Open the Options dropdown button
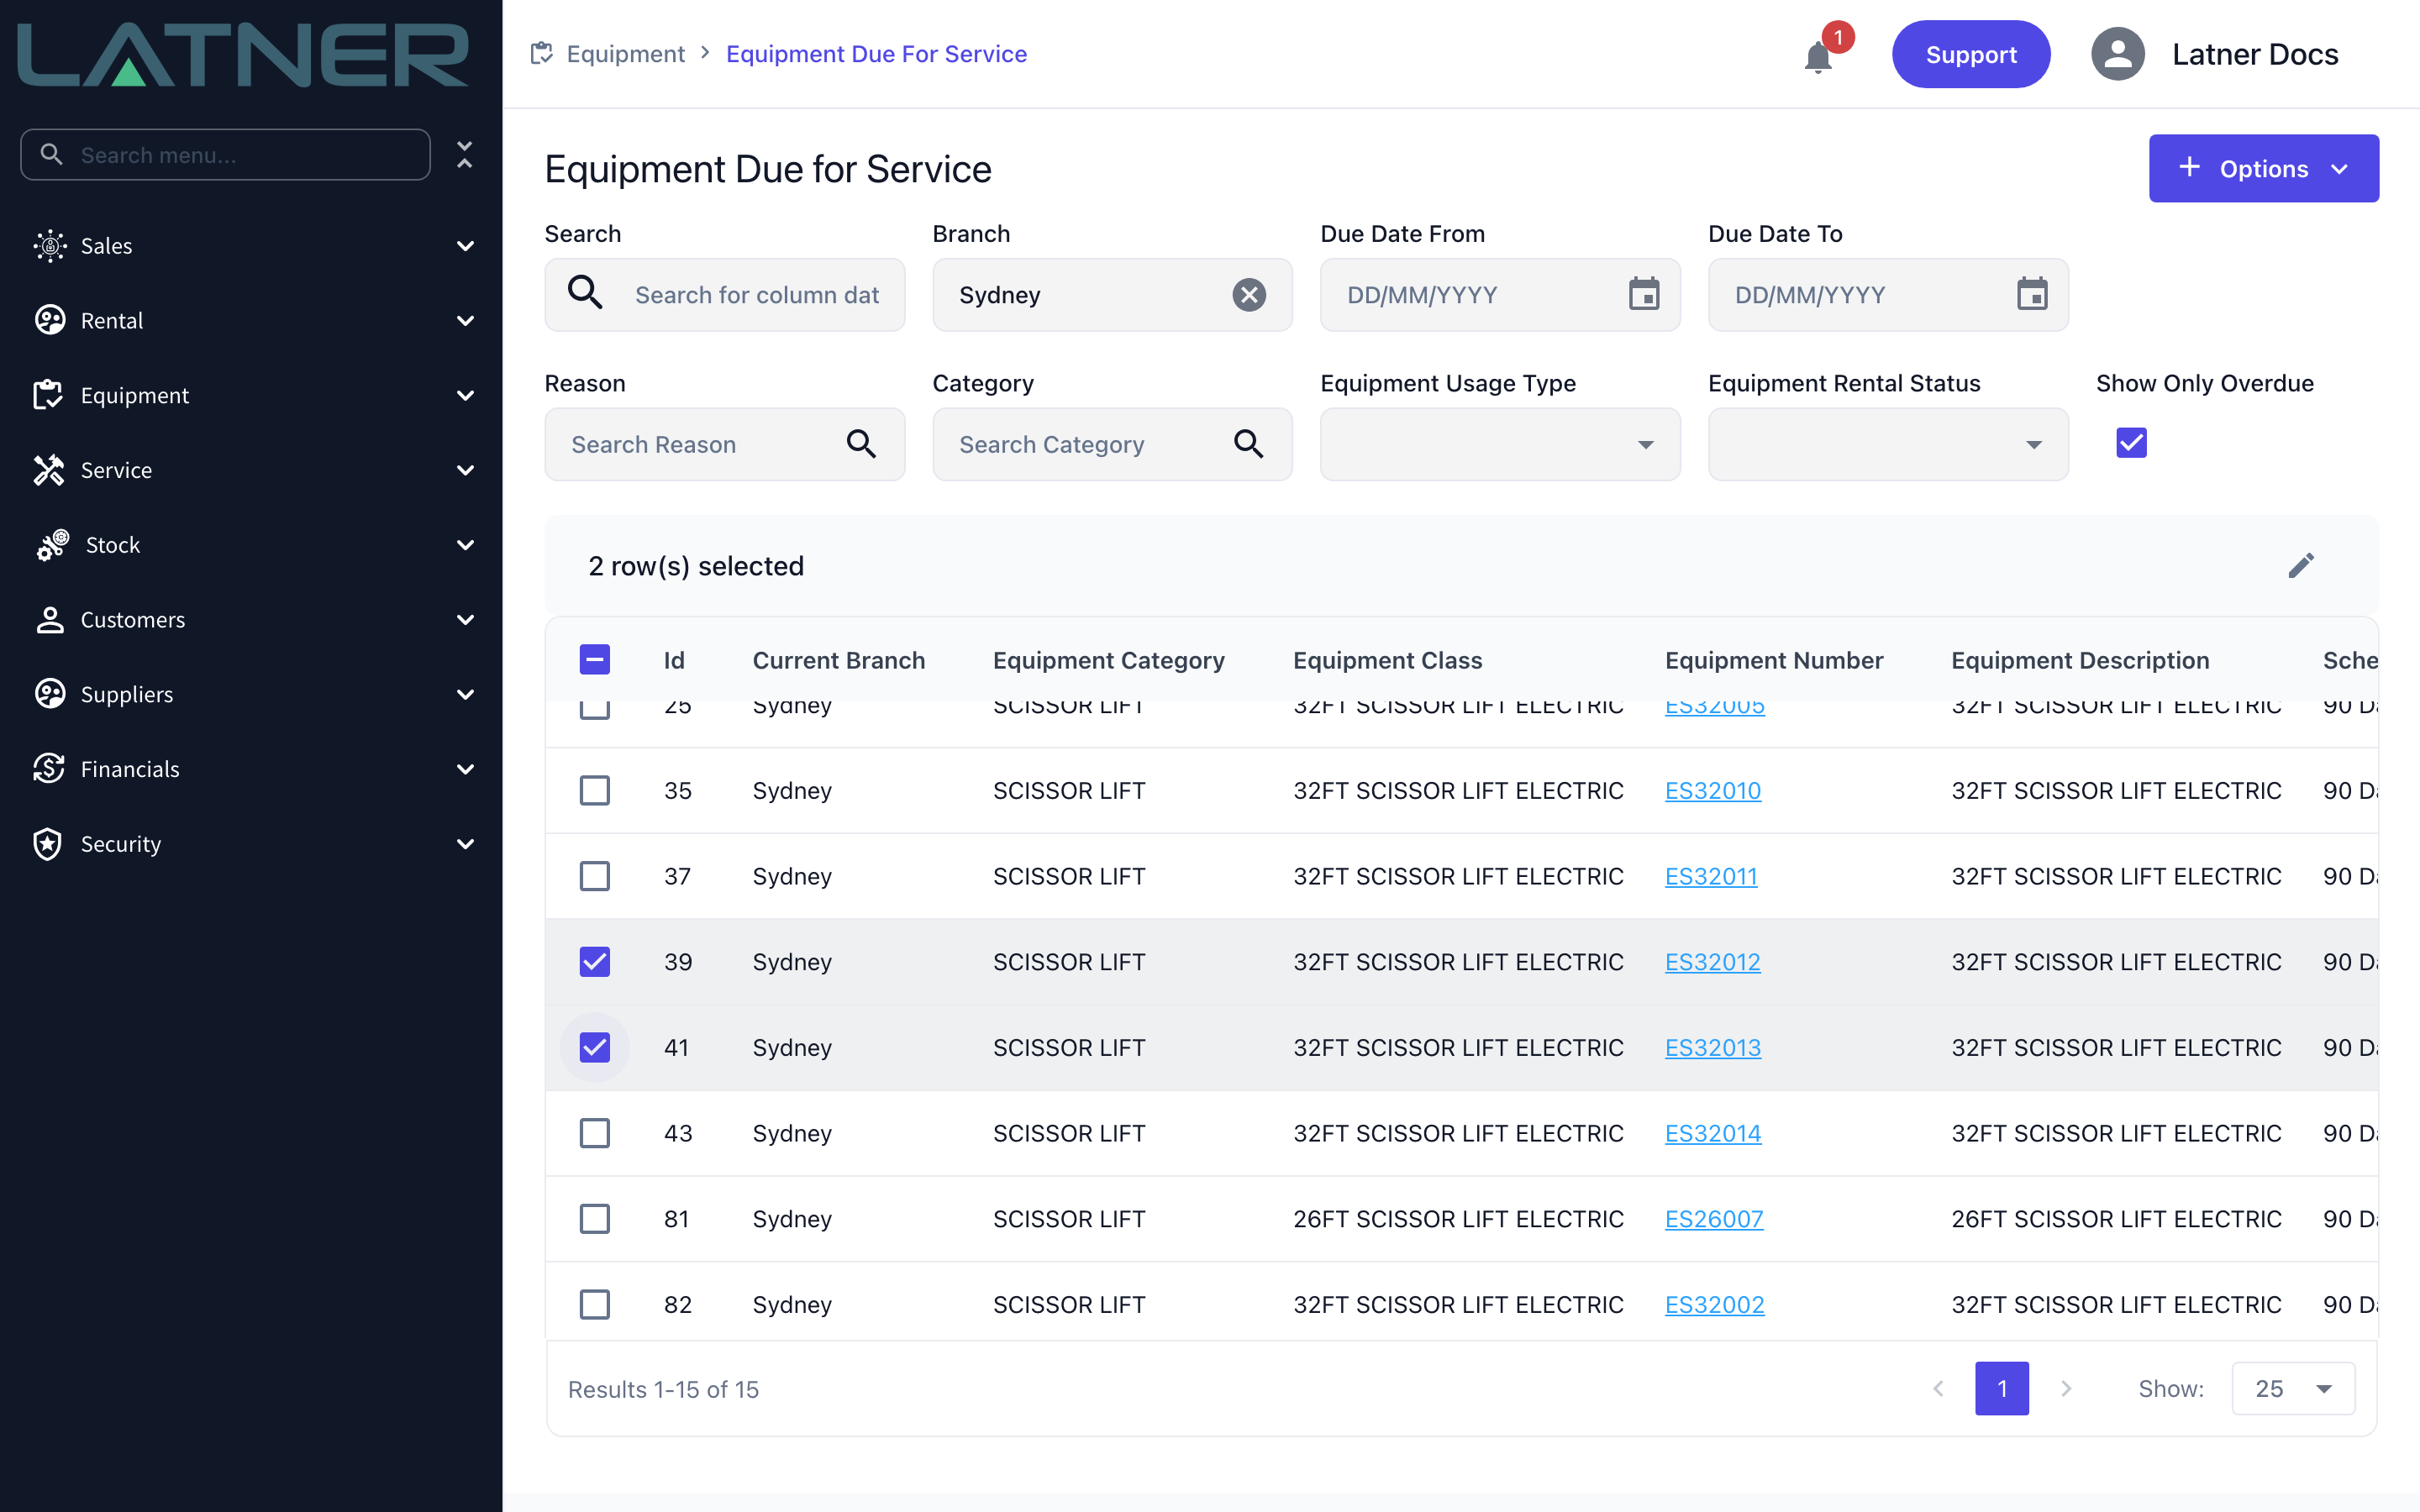The height and width of the screenshot is (1512, 2420). [x=2264, y=168]
